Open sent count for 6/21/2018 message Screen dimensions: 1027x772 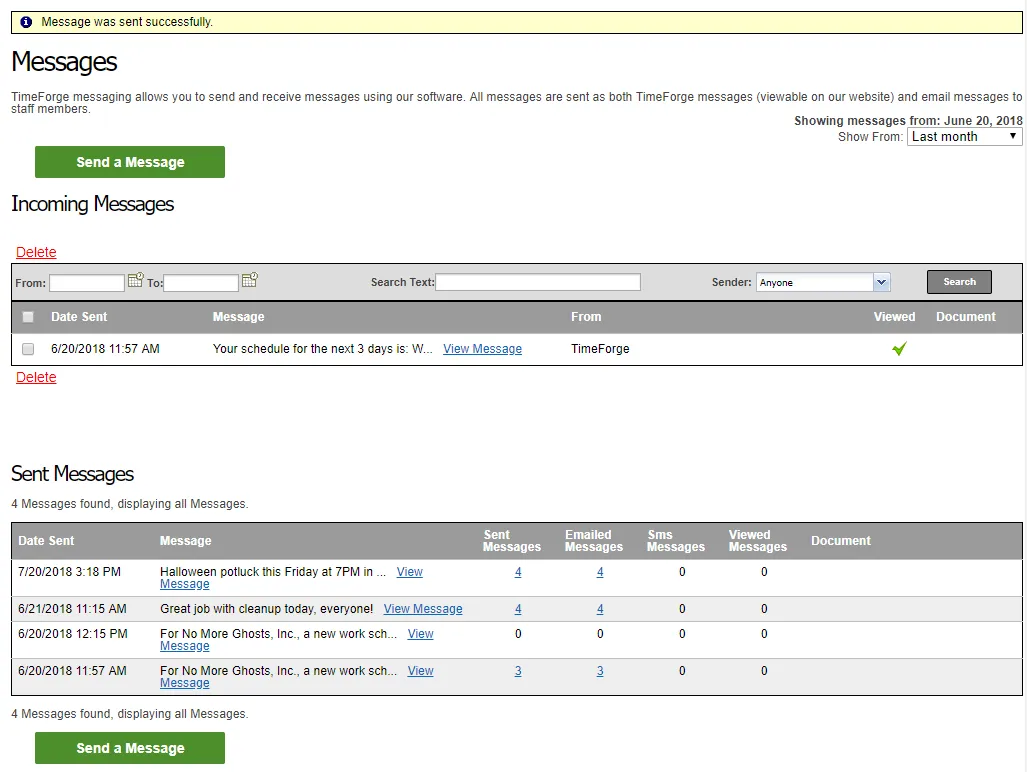click(x=518, y=609)
